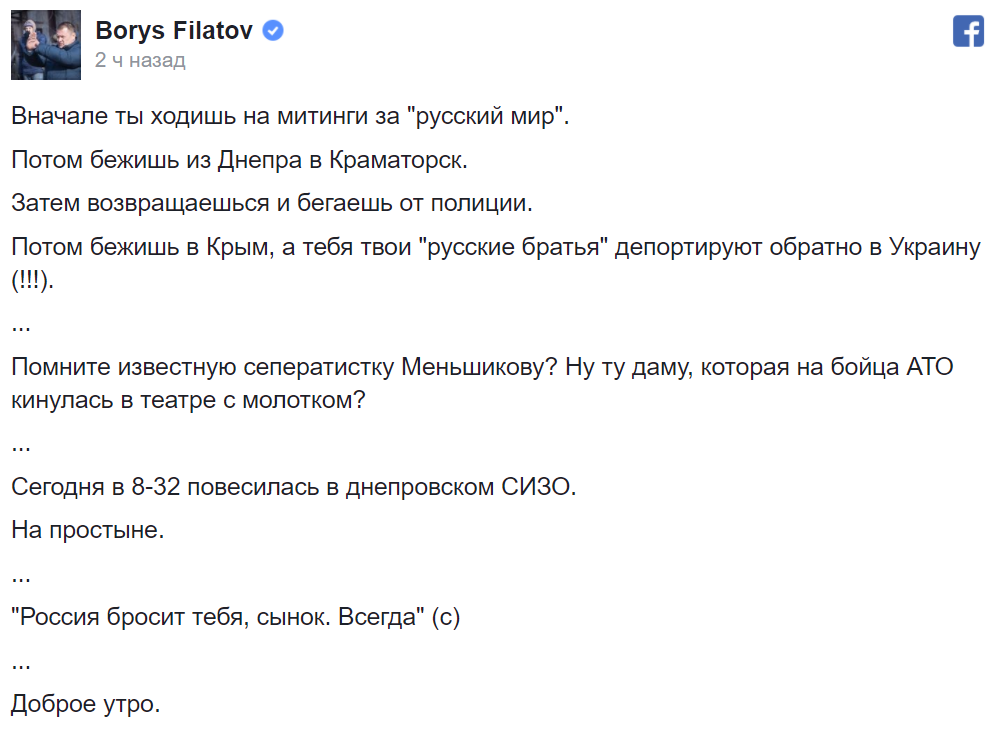
Task: Click the '(!!!)' text
Action: (32, 280)
